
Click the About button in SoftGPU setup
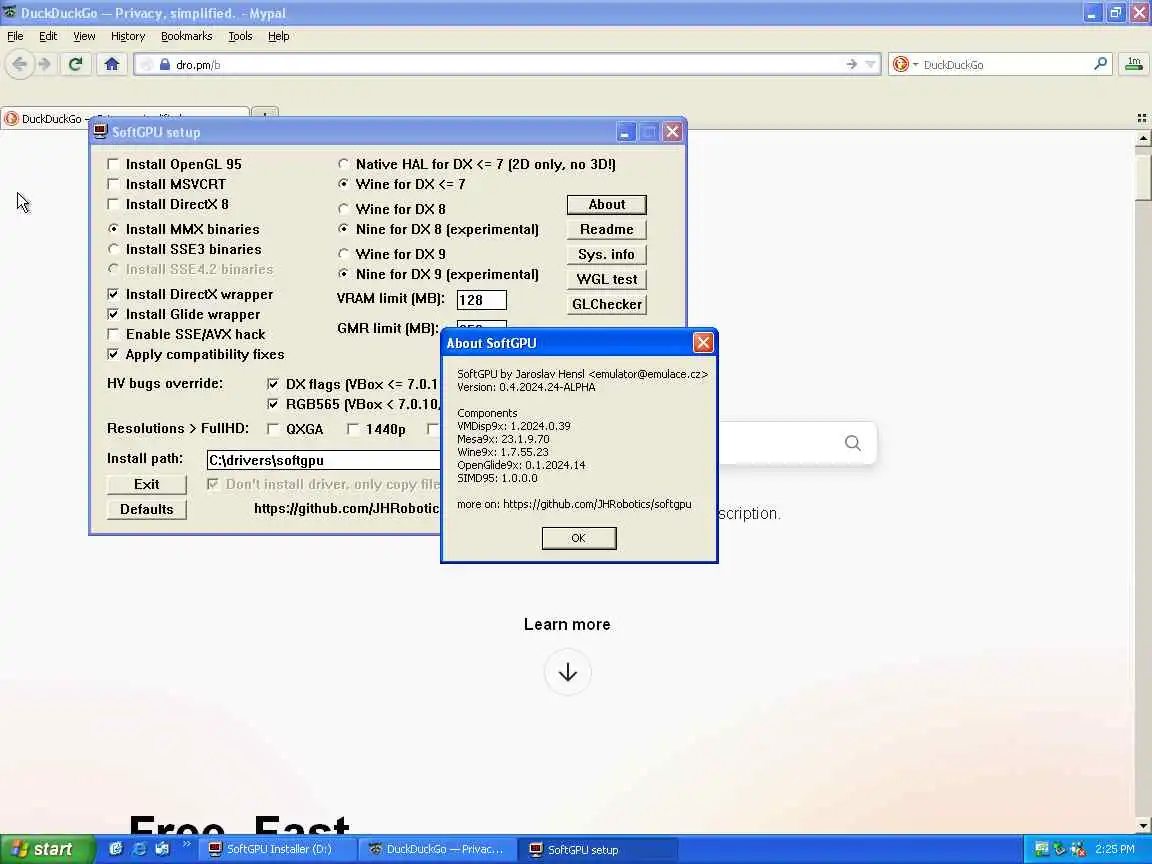[607, 204]
